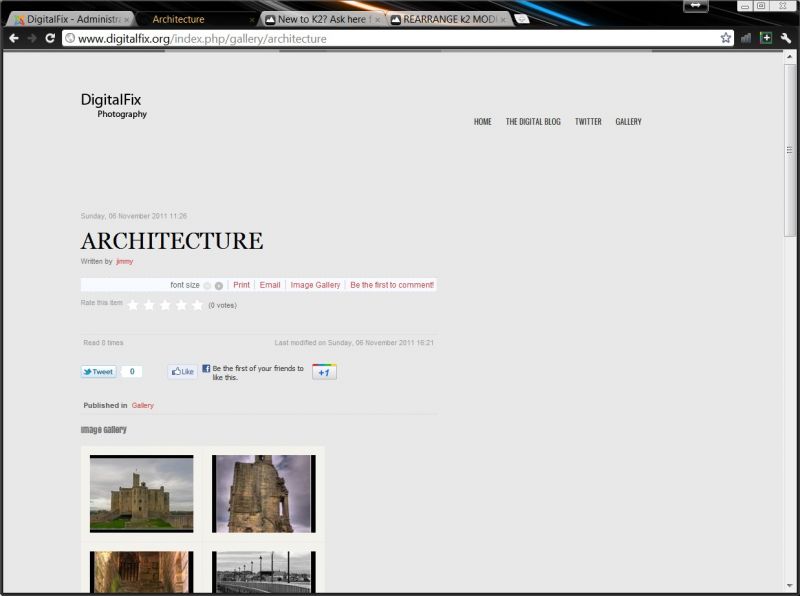Increase the article font size
Viewport: 800px width, 596px height.
click(x=219, y=286)
